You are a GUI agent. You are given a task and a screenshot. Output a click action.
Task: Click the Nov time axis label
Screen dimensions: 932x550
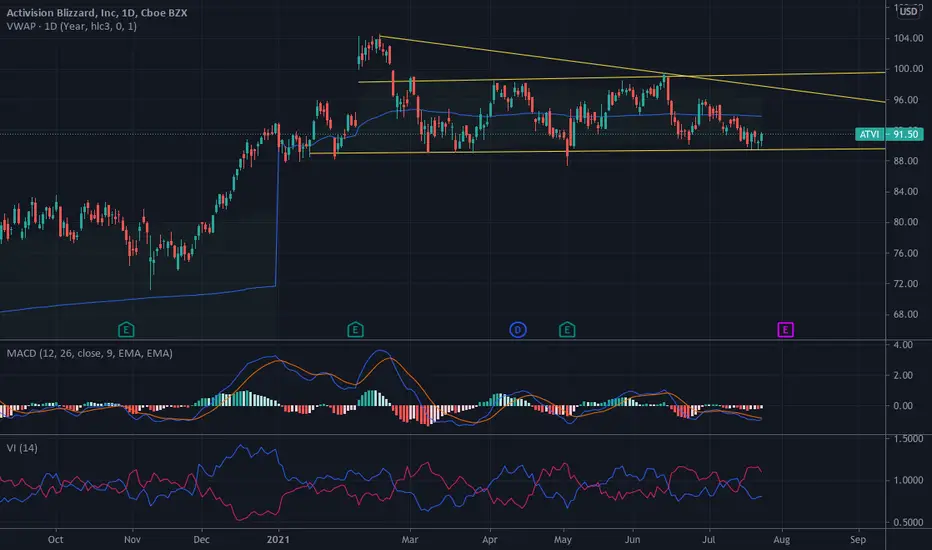point(132,540)
